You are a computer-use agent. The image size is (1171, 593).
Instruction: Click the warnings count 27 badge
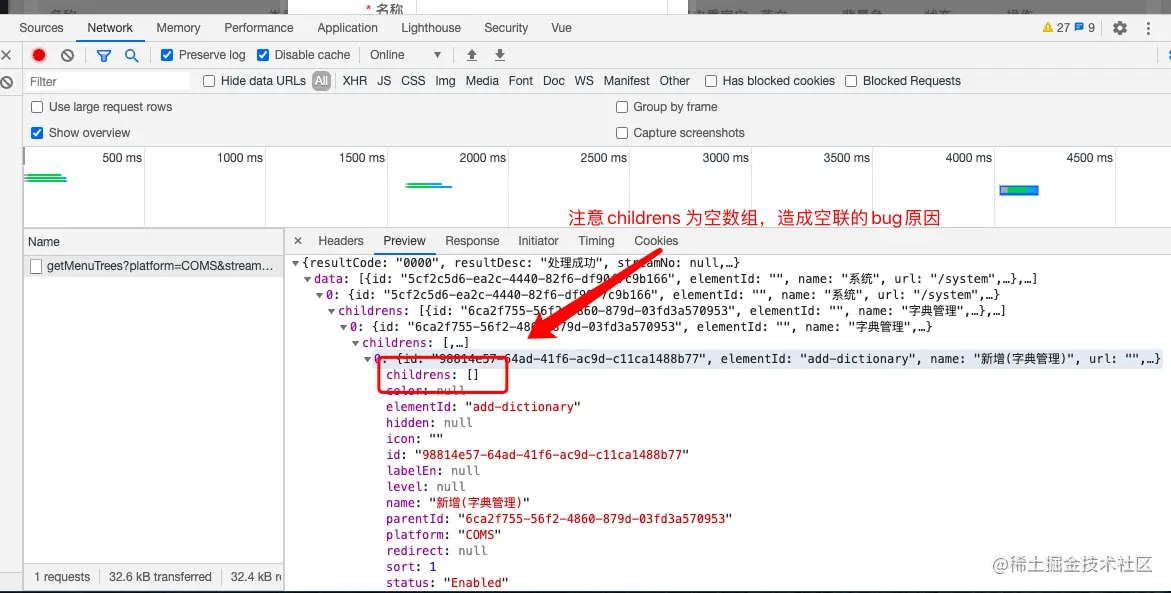tap(1056, 28)
